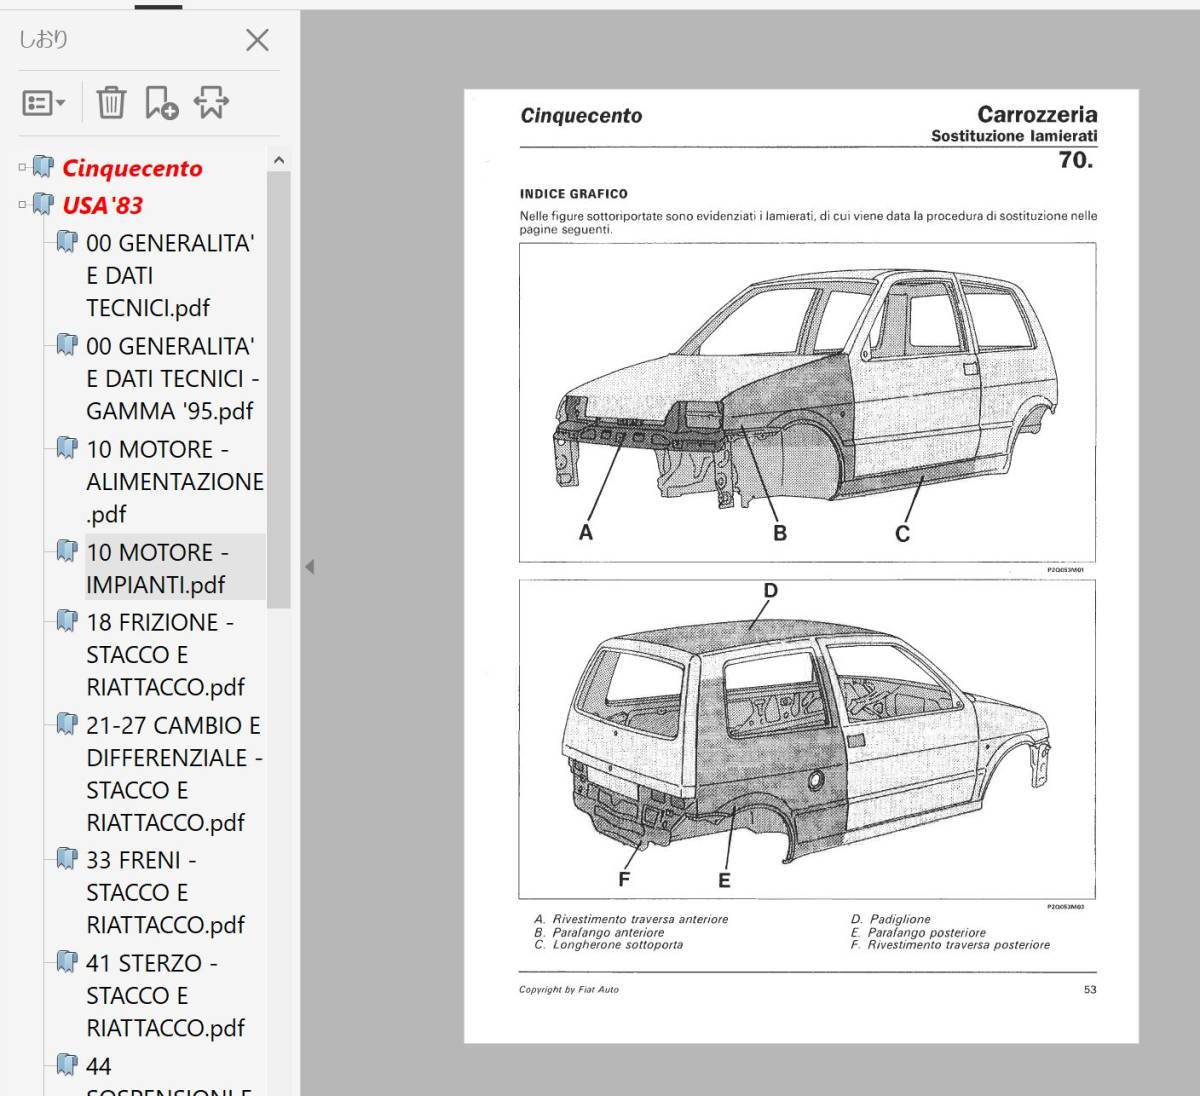Click label B under the front diagram
The image size is (1200, 1096).
click(x=780, y=533)
